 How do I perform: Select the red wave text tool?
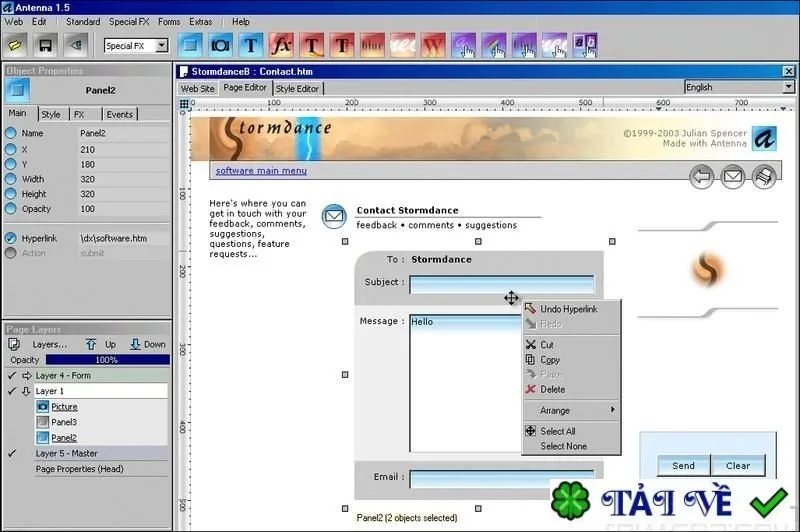pos(403,45)
